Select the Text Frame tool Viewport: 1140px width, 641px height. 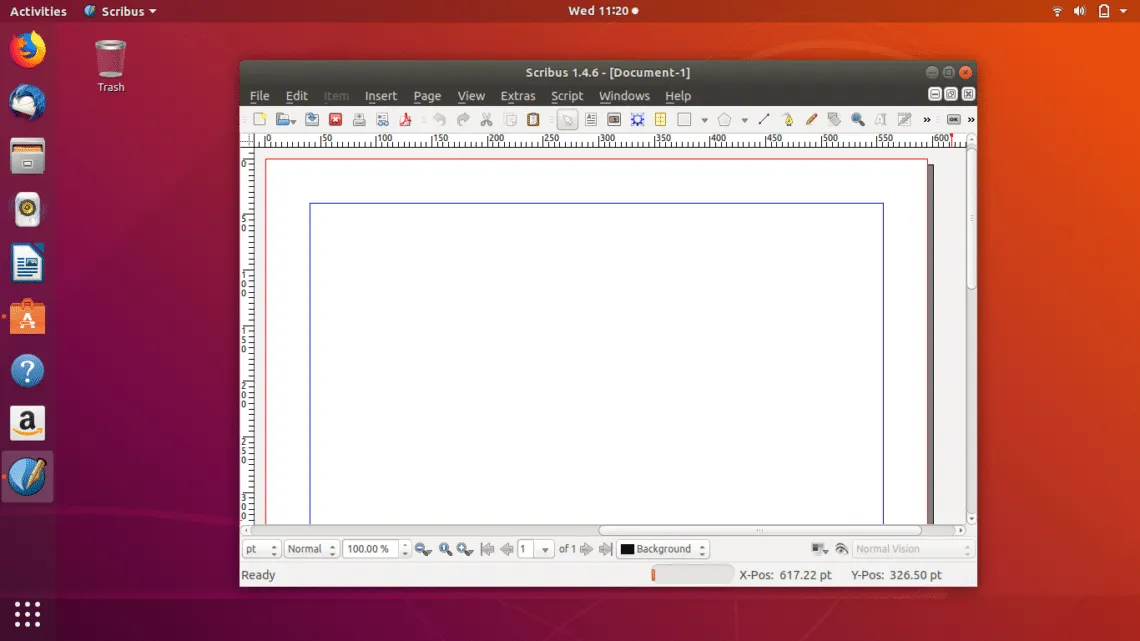pyautogui.click(x=590, y=120)
